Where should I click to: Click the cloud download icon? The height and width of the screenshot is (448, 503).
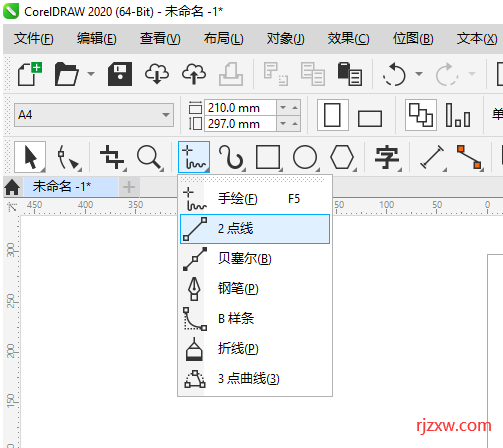pos(157,74)
